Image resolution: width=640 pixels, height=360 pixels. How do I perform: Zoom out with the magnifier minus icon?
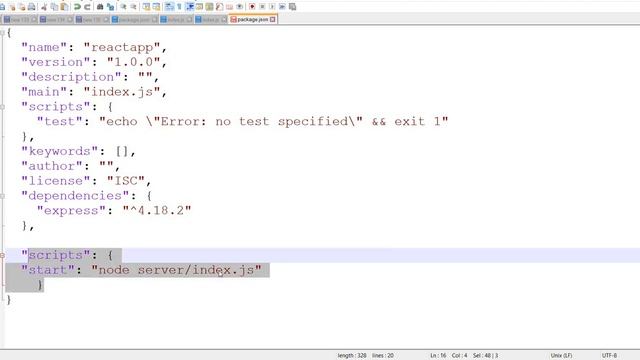pos(133,7)
